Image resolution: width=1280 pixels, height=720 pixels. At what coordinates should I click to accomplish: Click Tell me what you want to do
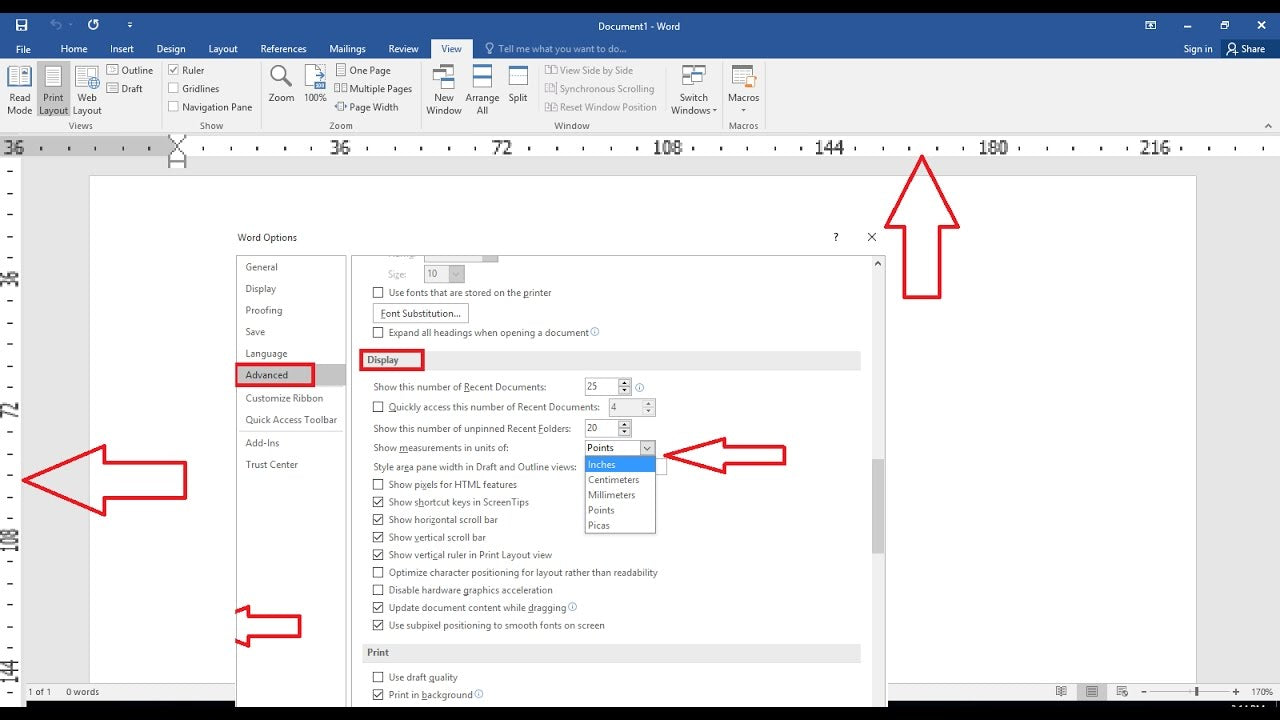pyautogui.click(x=555, y=48)
